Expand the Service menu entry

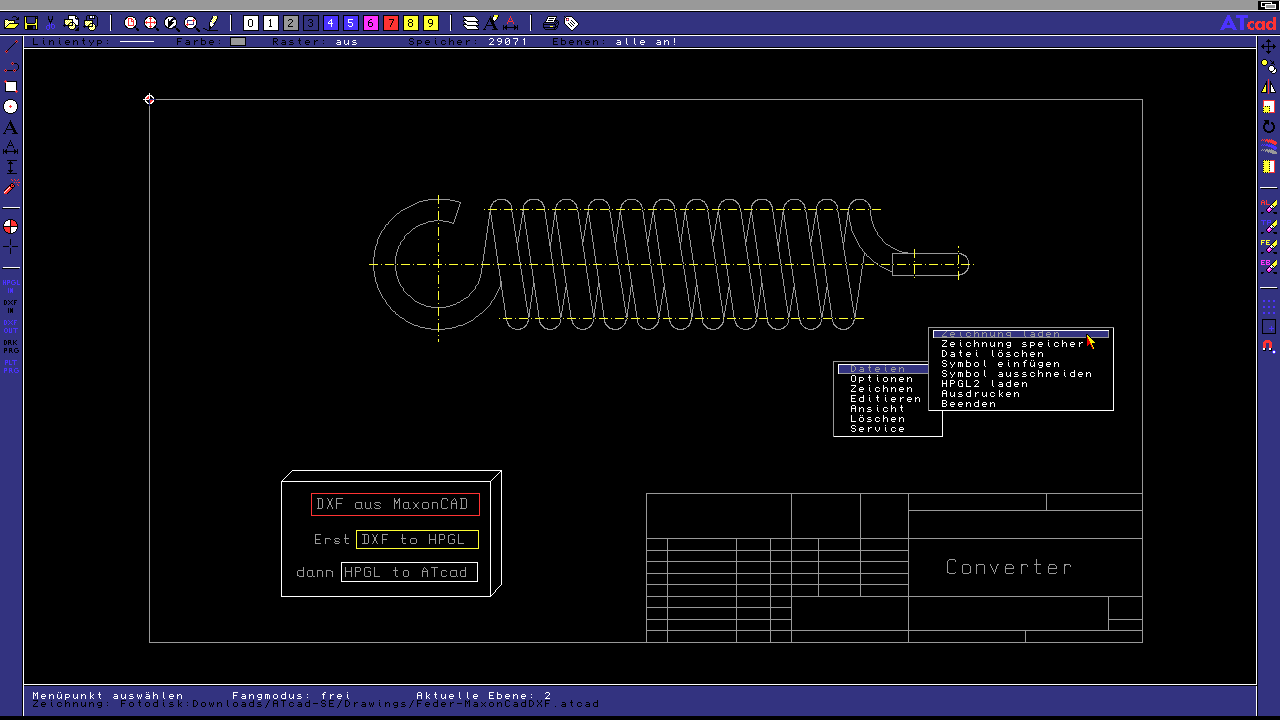tap(877, 429)
